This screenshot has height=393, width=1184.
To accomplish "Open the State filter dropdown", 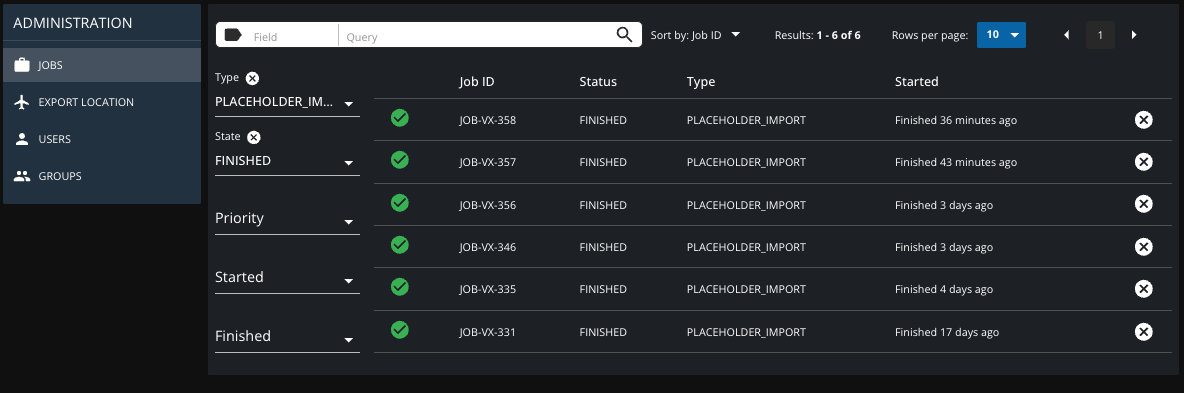I will [x=287, y=161].
